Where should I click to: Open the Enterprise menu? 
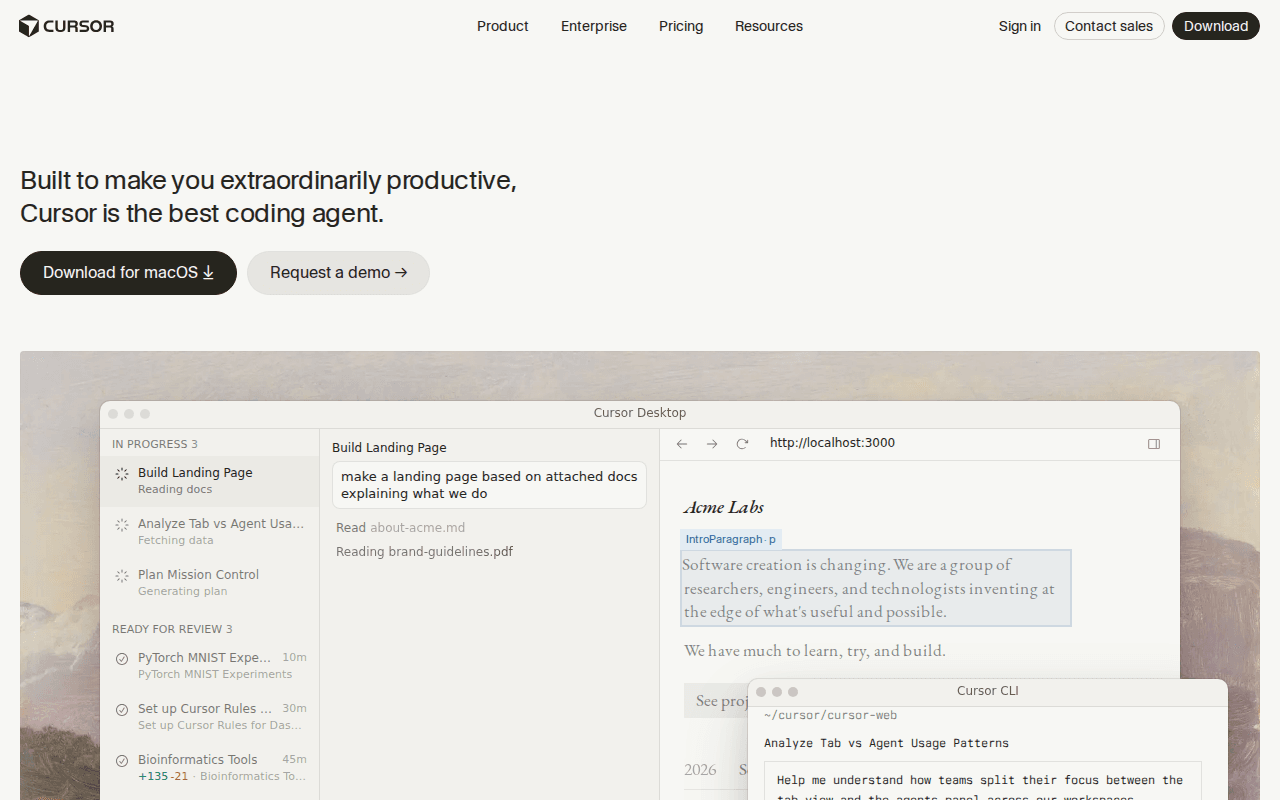tap(594, 26)
